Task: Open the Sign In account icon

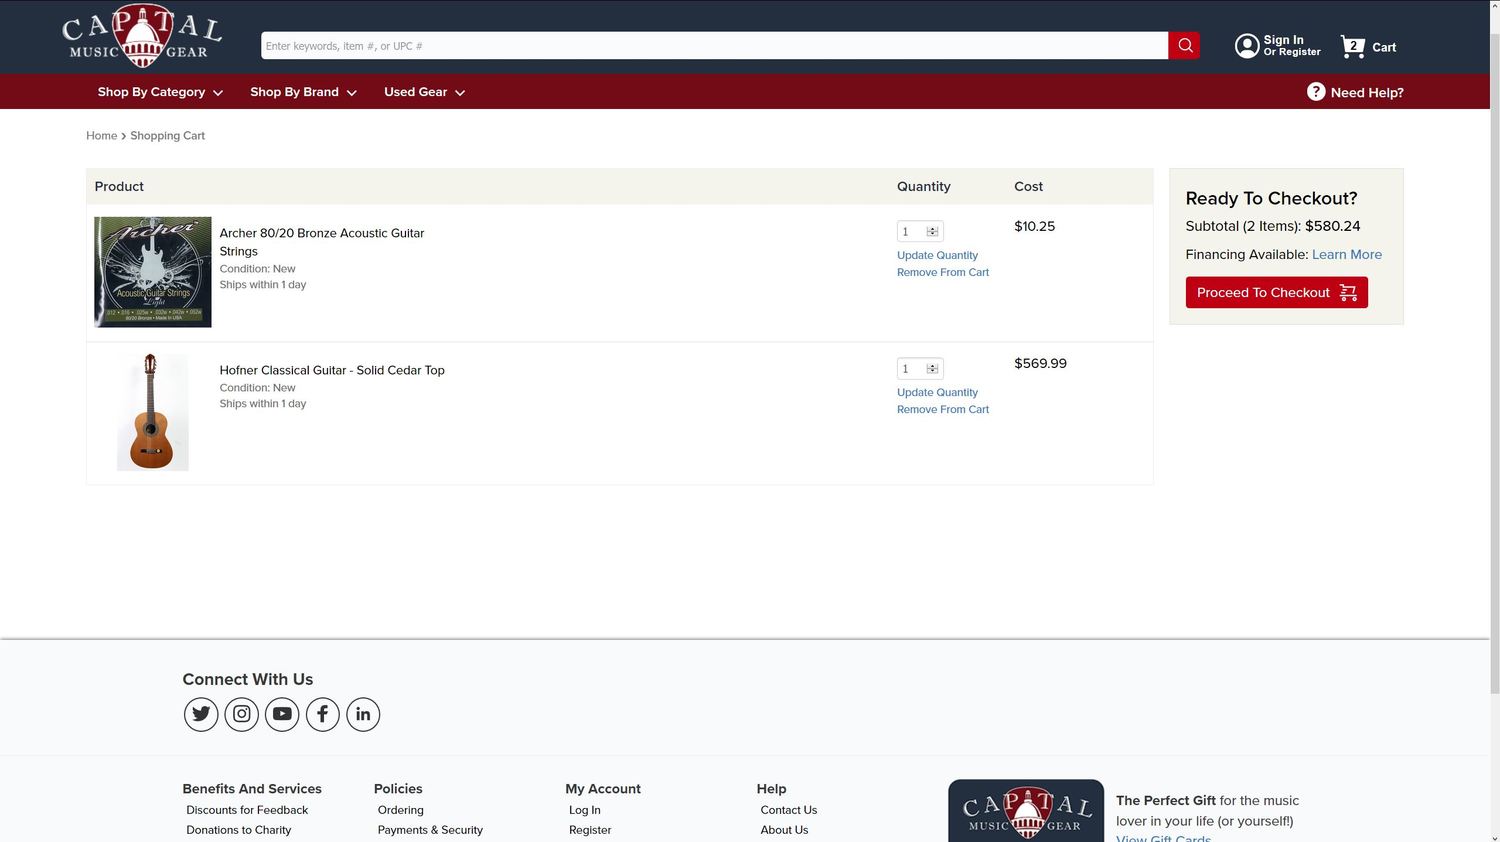Action: point(1247,46)
